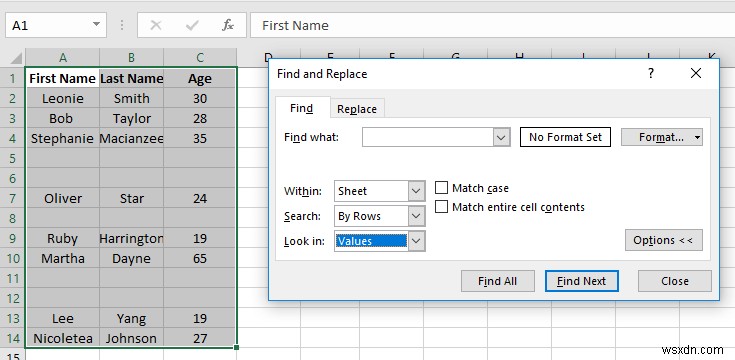Screen dimensions: 735x360
Task: Select the Last Name header cell
Action: (x=132, y=78)
